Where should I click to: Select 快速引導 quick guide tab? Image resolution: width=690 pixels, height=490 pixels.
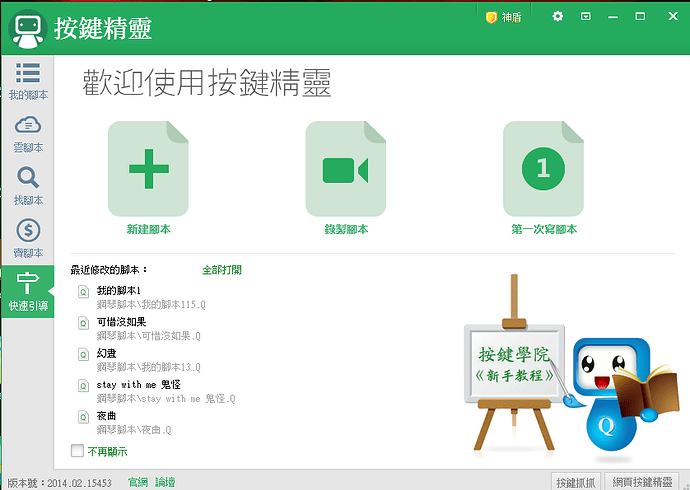pos(28,291)
